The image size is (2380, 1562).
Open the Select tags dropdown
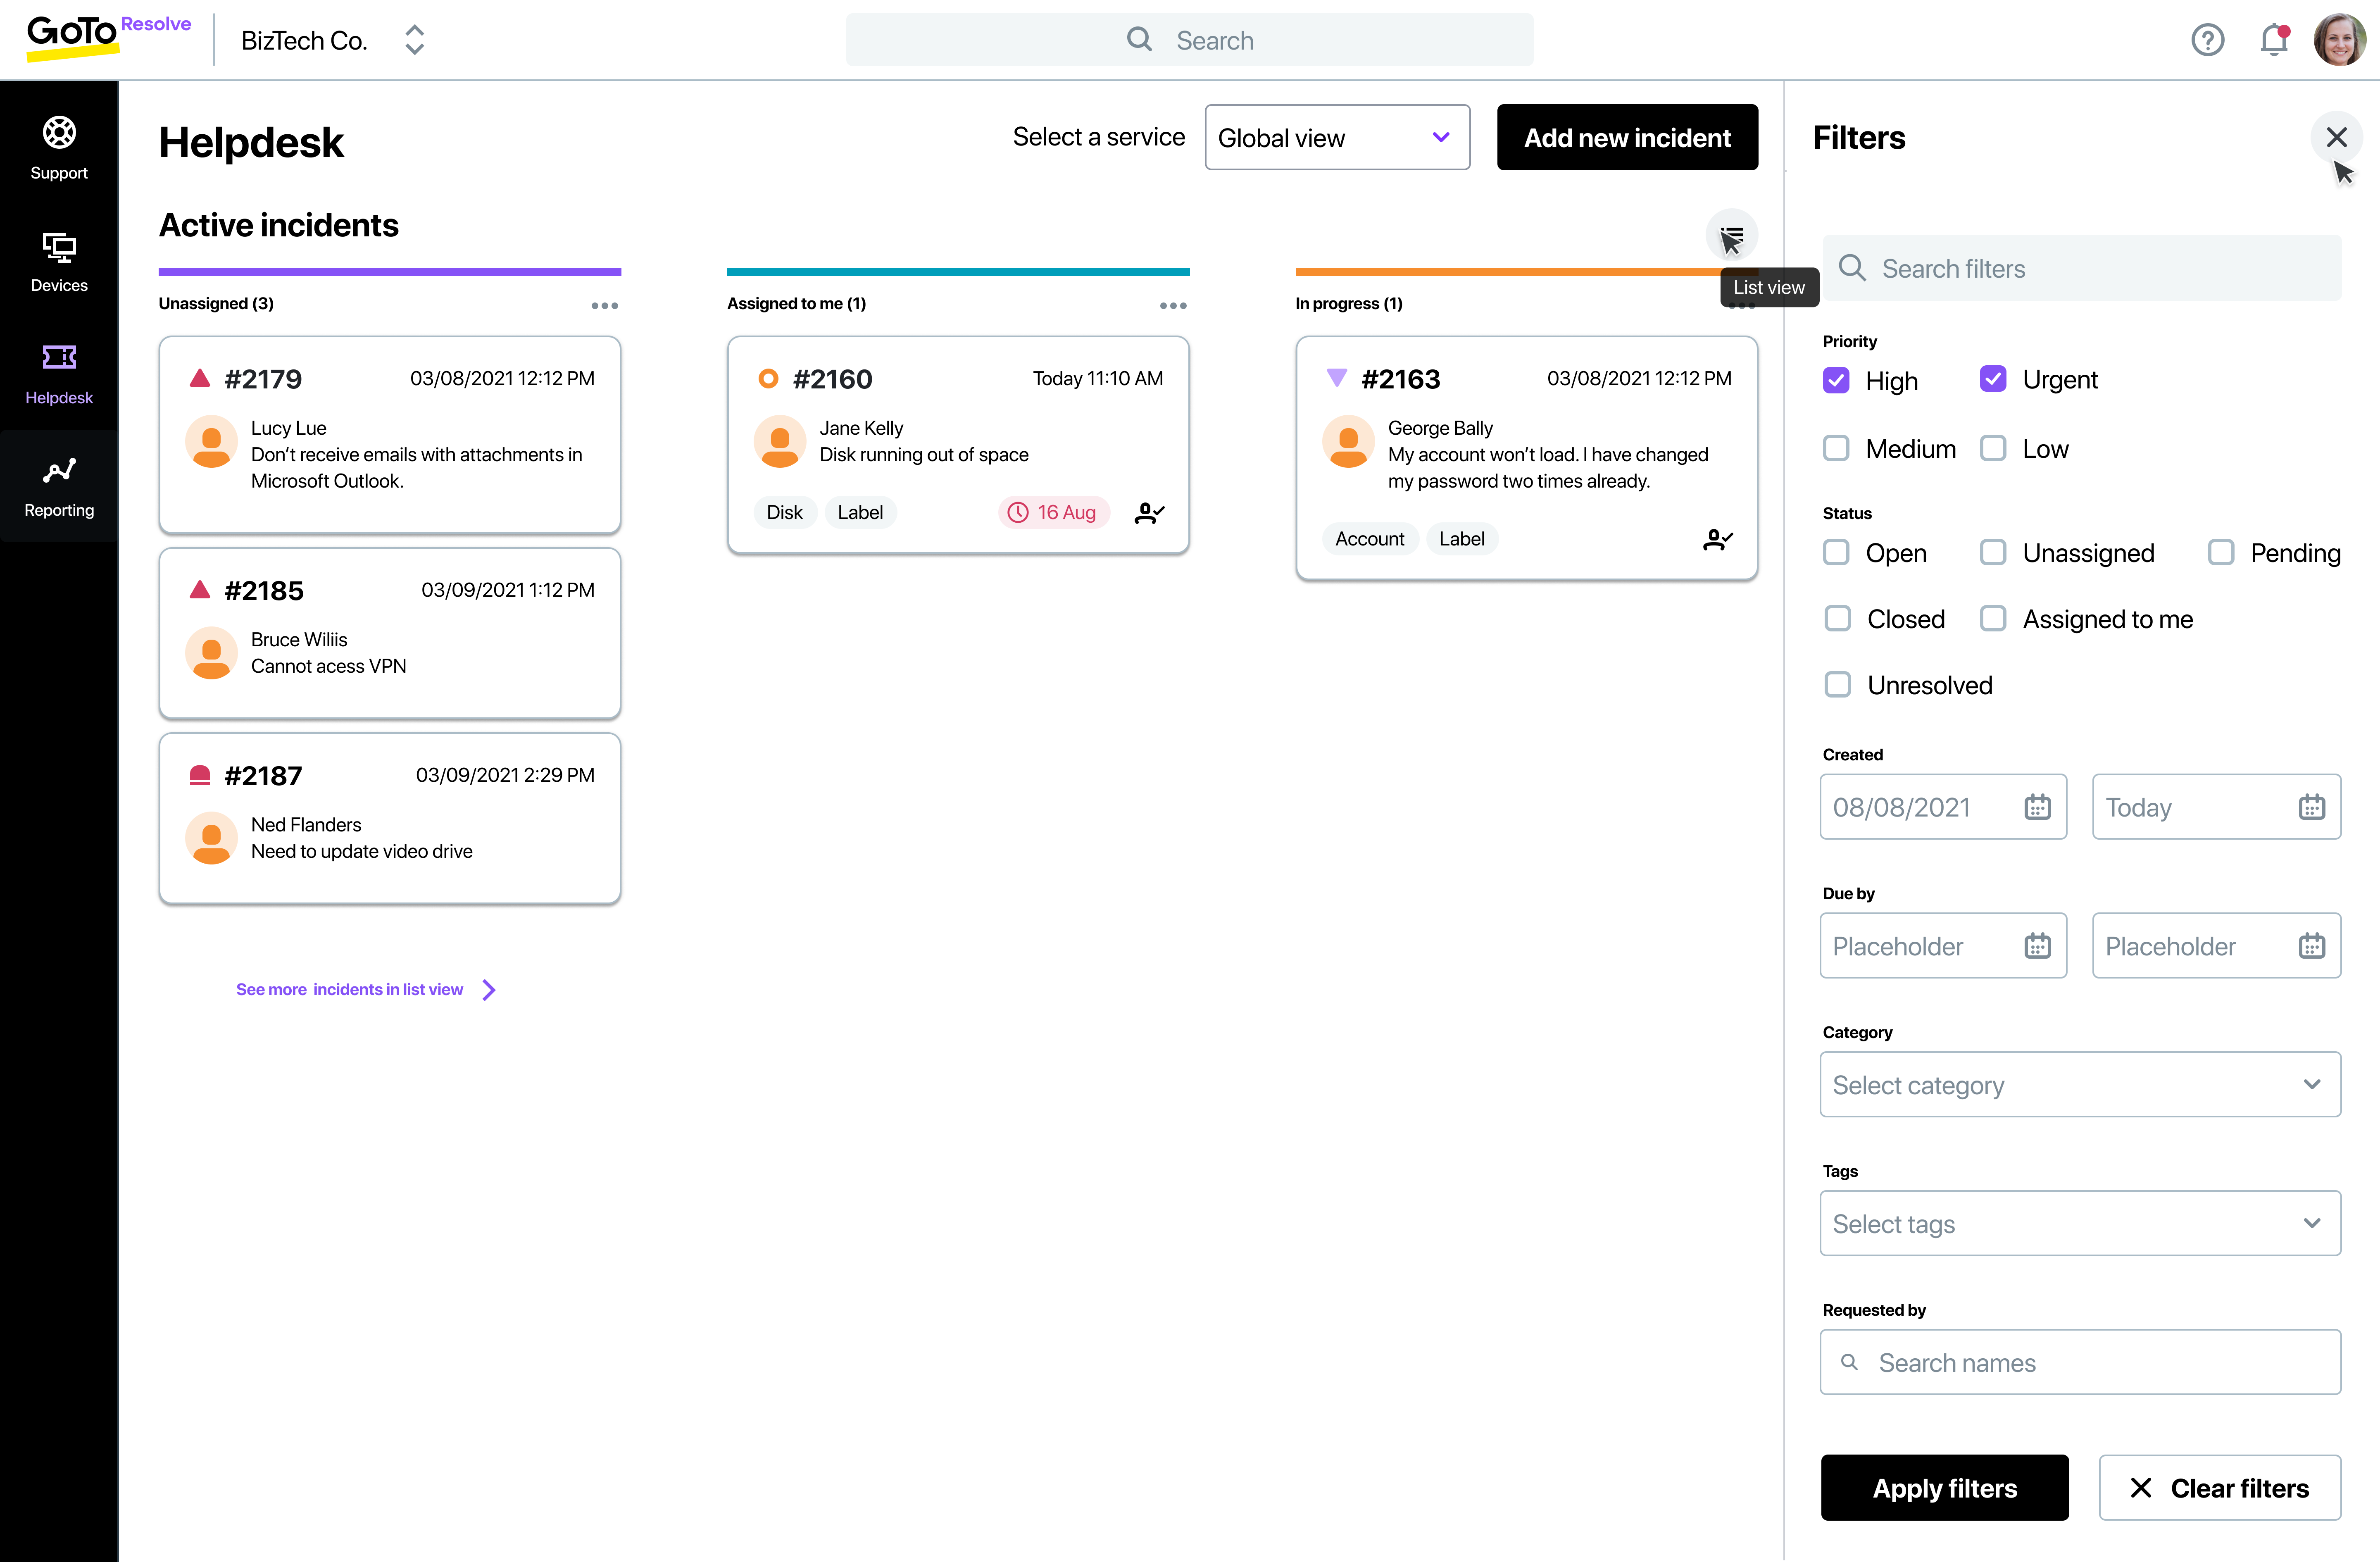click(2079, 1223)
